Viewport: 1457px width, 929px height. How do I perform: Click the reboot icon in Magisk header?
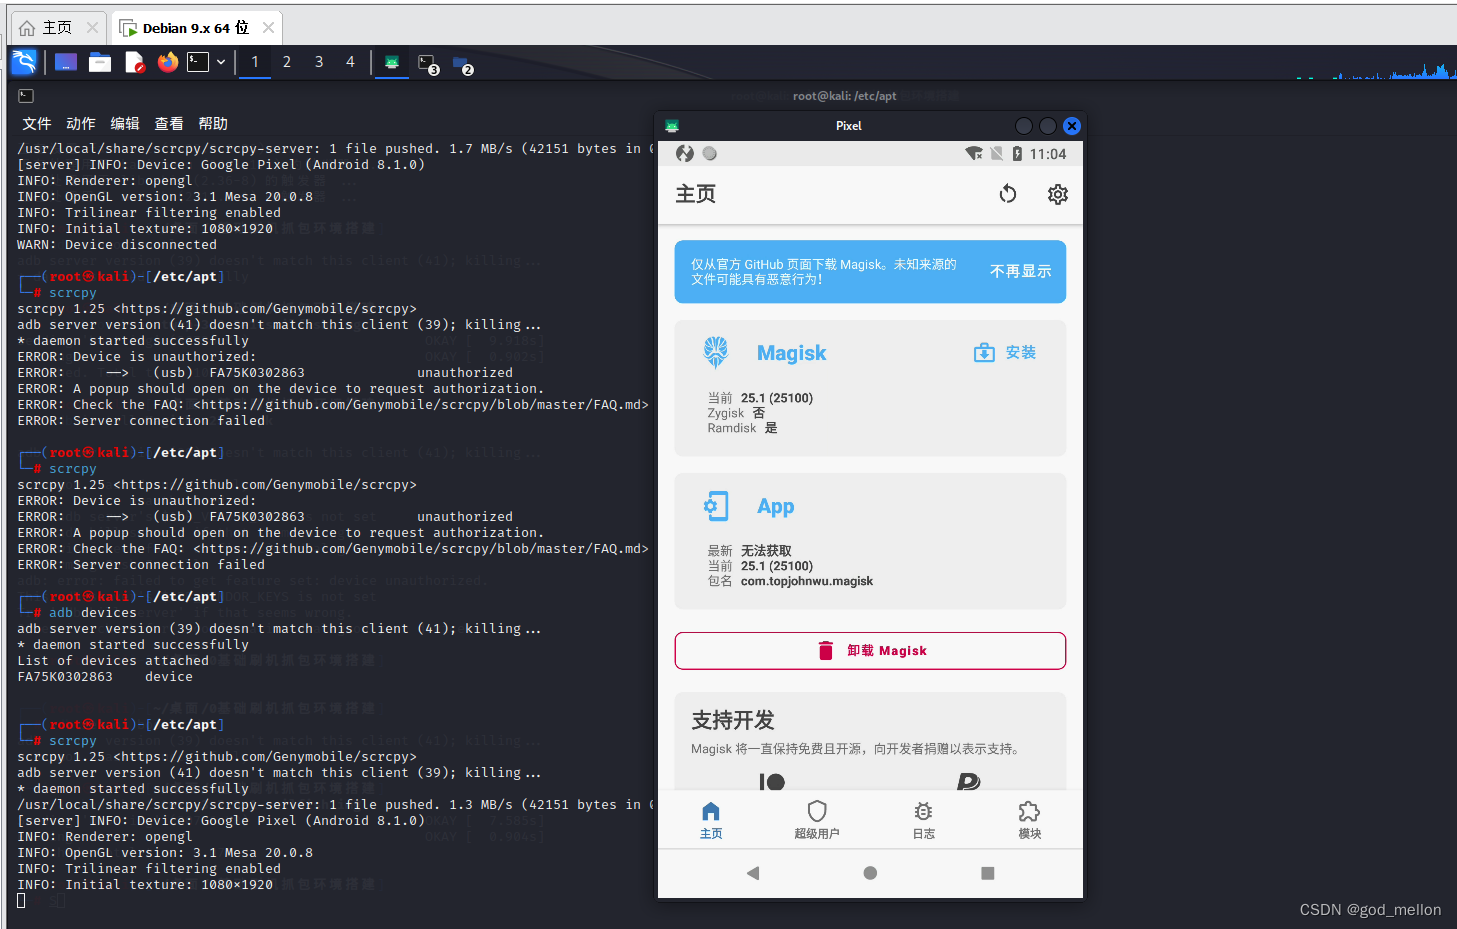point(1008,194)
